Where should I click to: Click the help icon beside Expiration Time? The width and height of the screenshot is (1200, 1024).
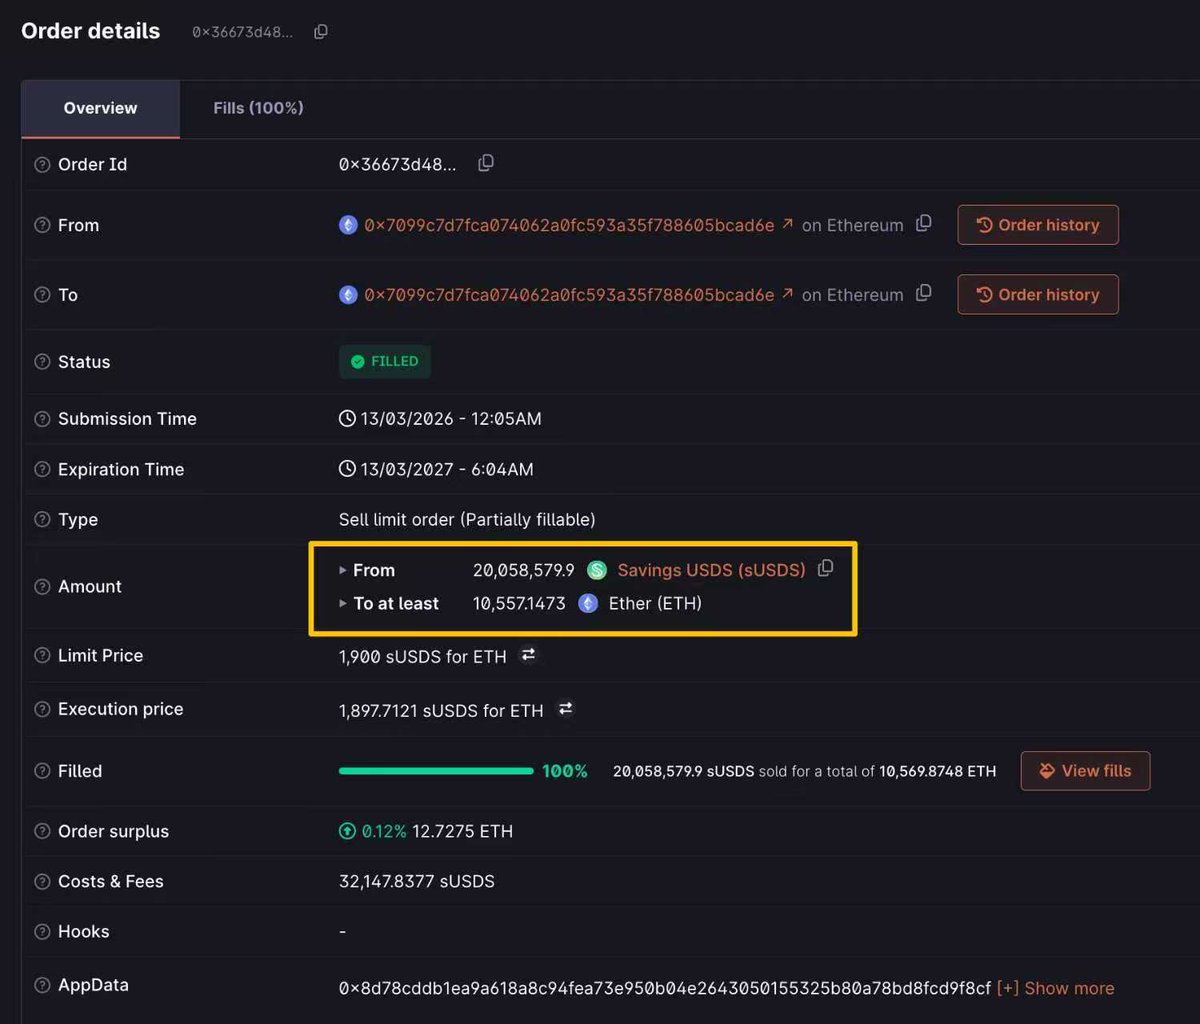42,470
